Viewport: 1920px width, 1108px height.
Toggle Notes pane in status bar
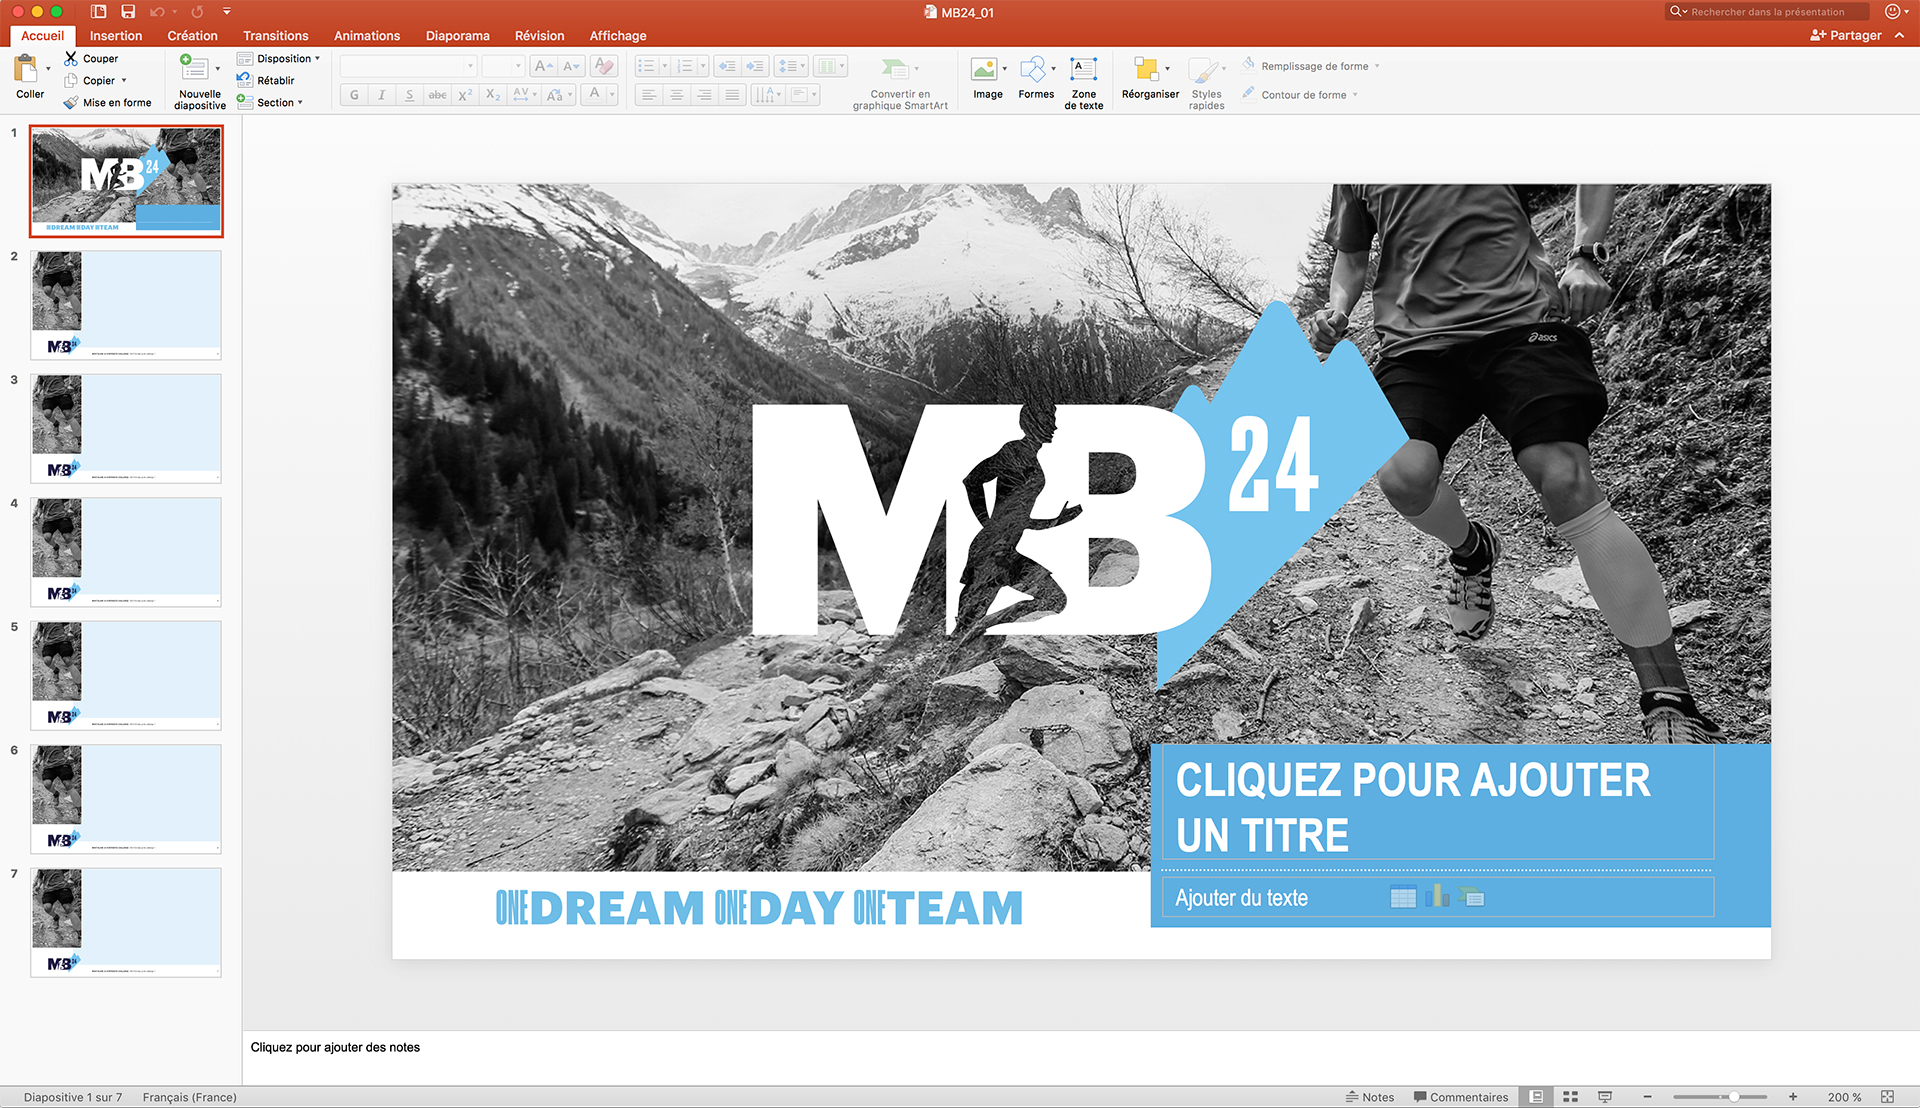click(x=1370, y=1097)
